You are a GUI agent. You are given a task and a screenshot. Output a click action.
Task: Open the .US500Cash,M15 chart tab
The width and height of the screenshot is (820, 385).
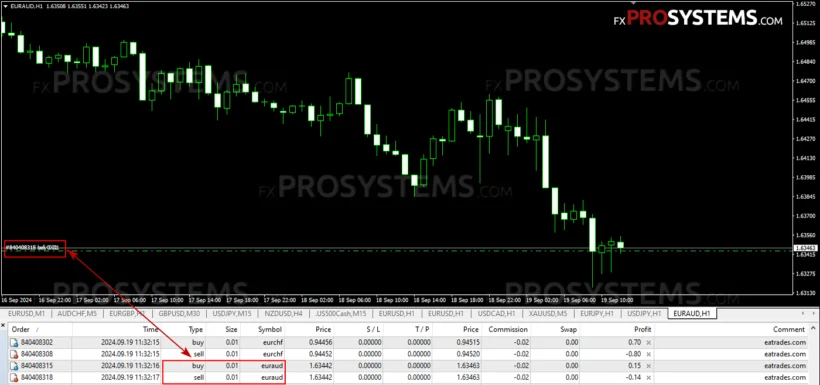point(341,313)
